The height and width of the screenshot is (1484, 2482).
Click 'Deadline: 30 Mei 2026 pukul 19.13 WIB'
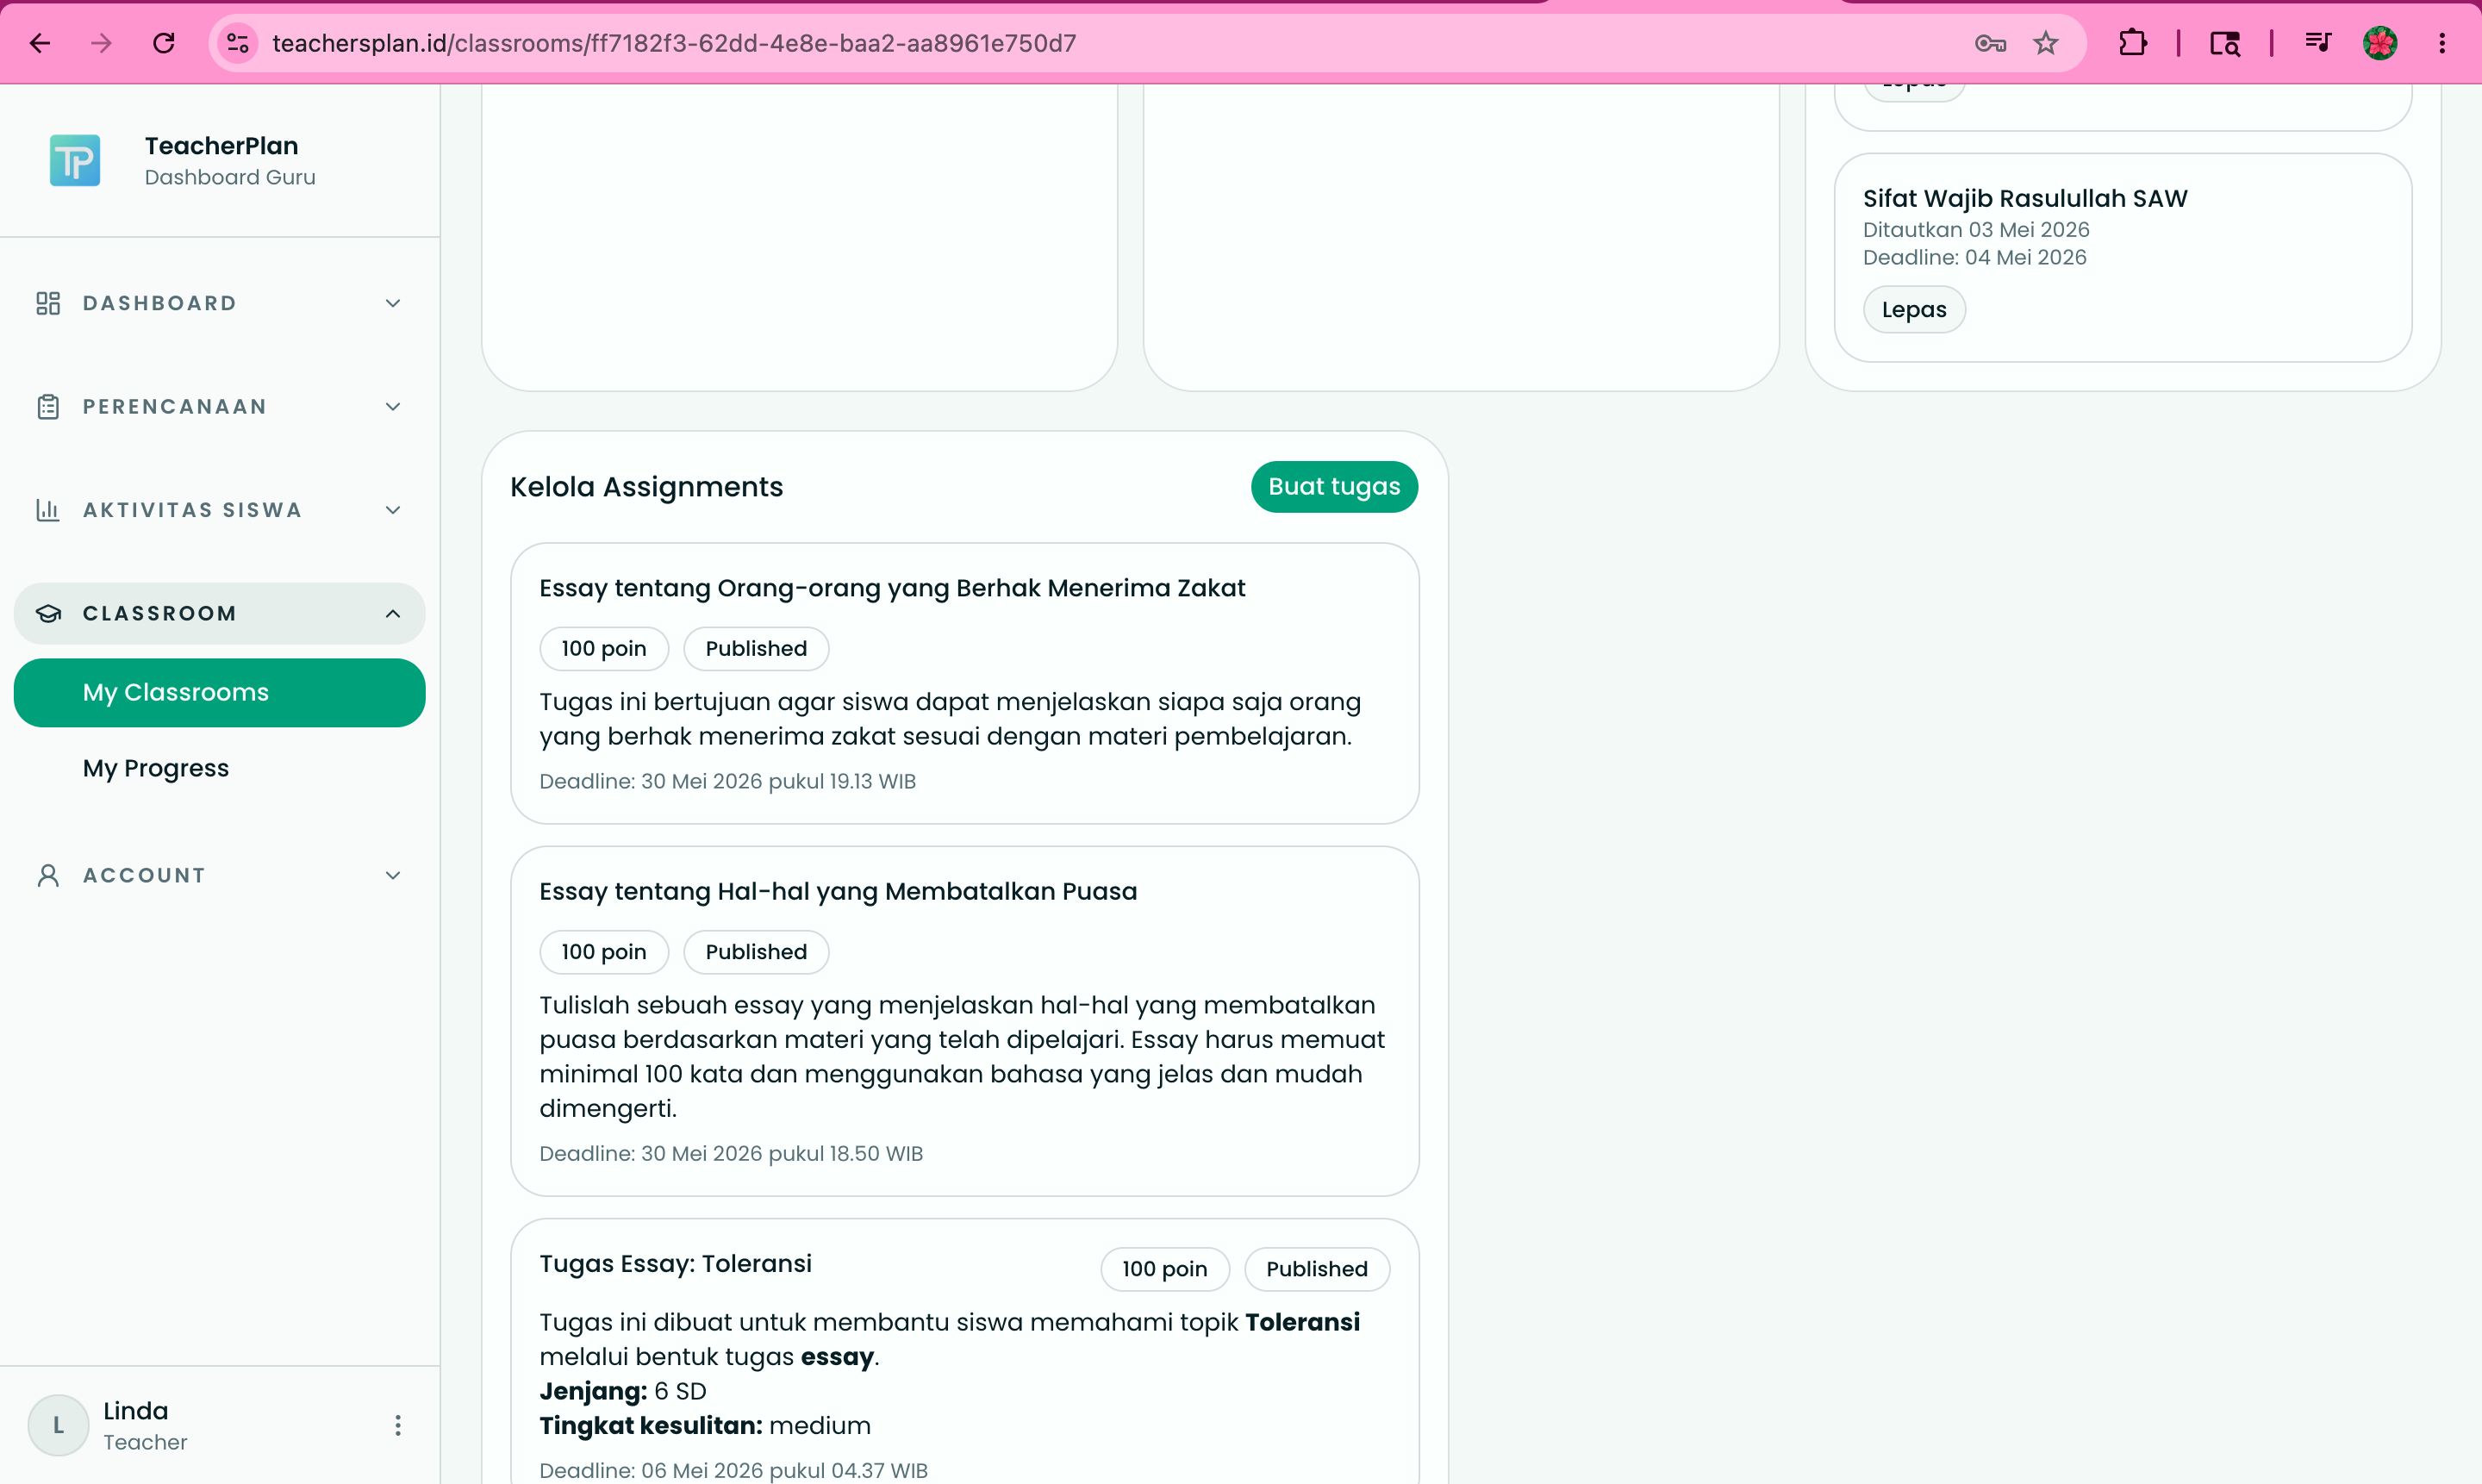coord(727,781)
